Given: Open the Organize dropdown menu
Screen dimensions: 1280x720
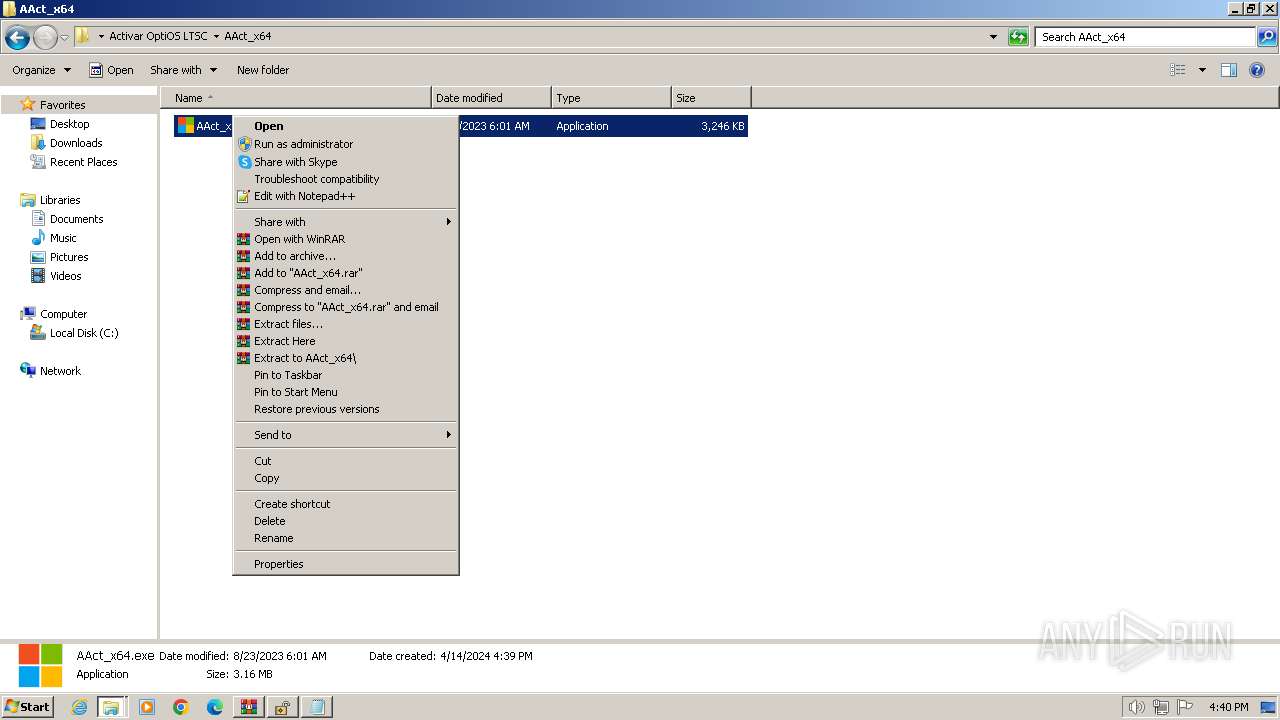Looking at the screenshot, I should click(42, 70).
